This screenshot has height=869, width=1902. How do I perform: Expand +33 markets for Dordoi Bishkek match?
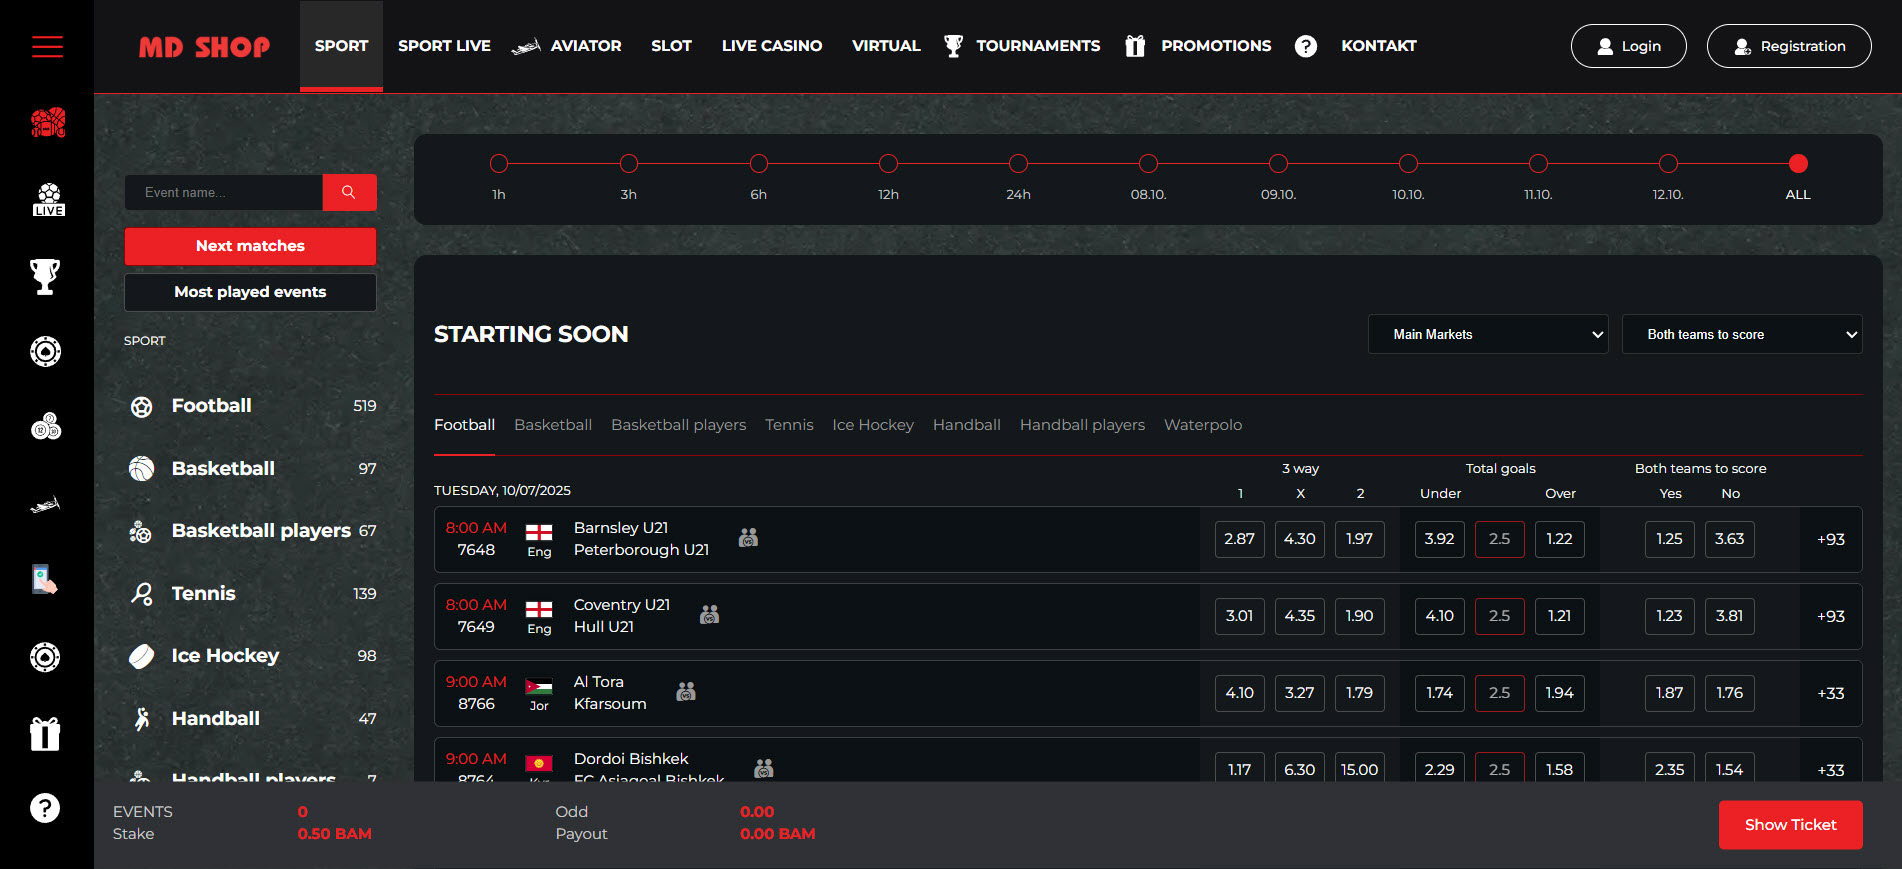(1831, 770)
